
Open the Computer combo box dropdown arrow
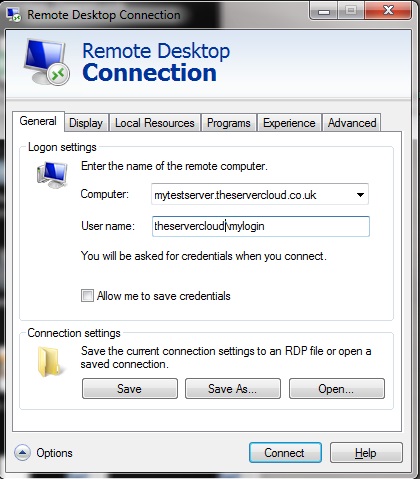360,195
